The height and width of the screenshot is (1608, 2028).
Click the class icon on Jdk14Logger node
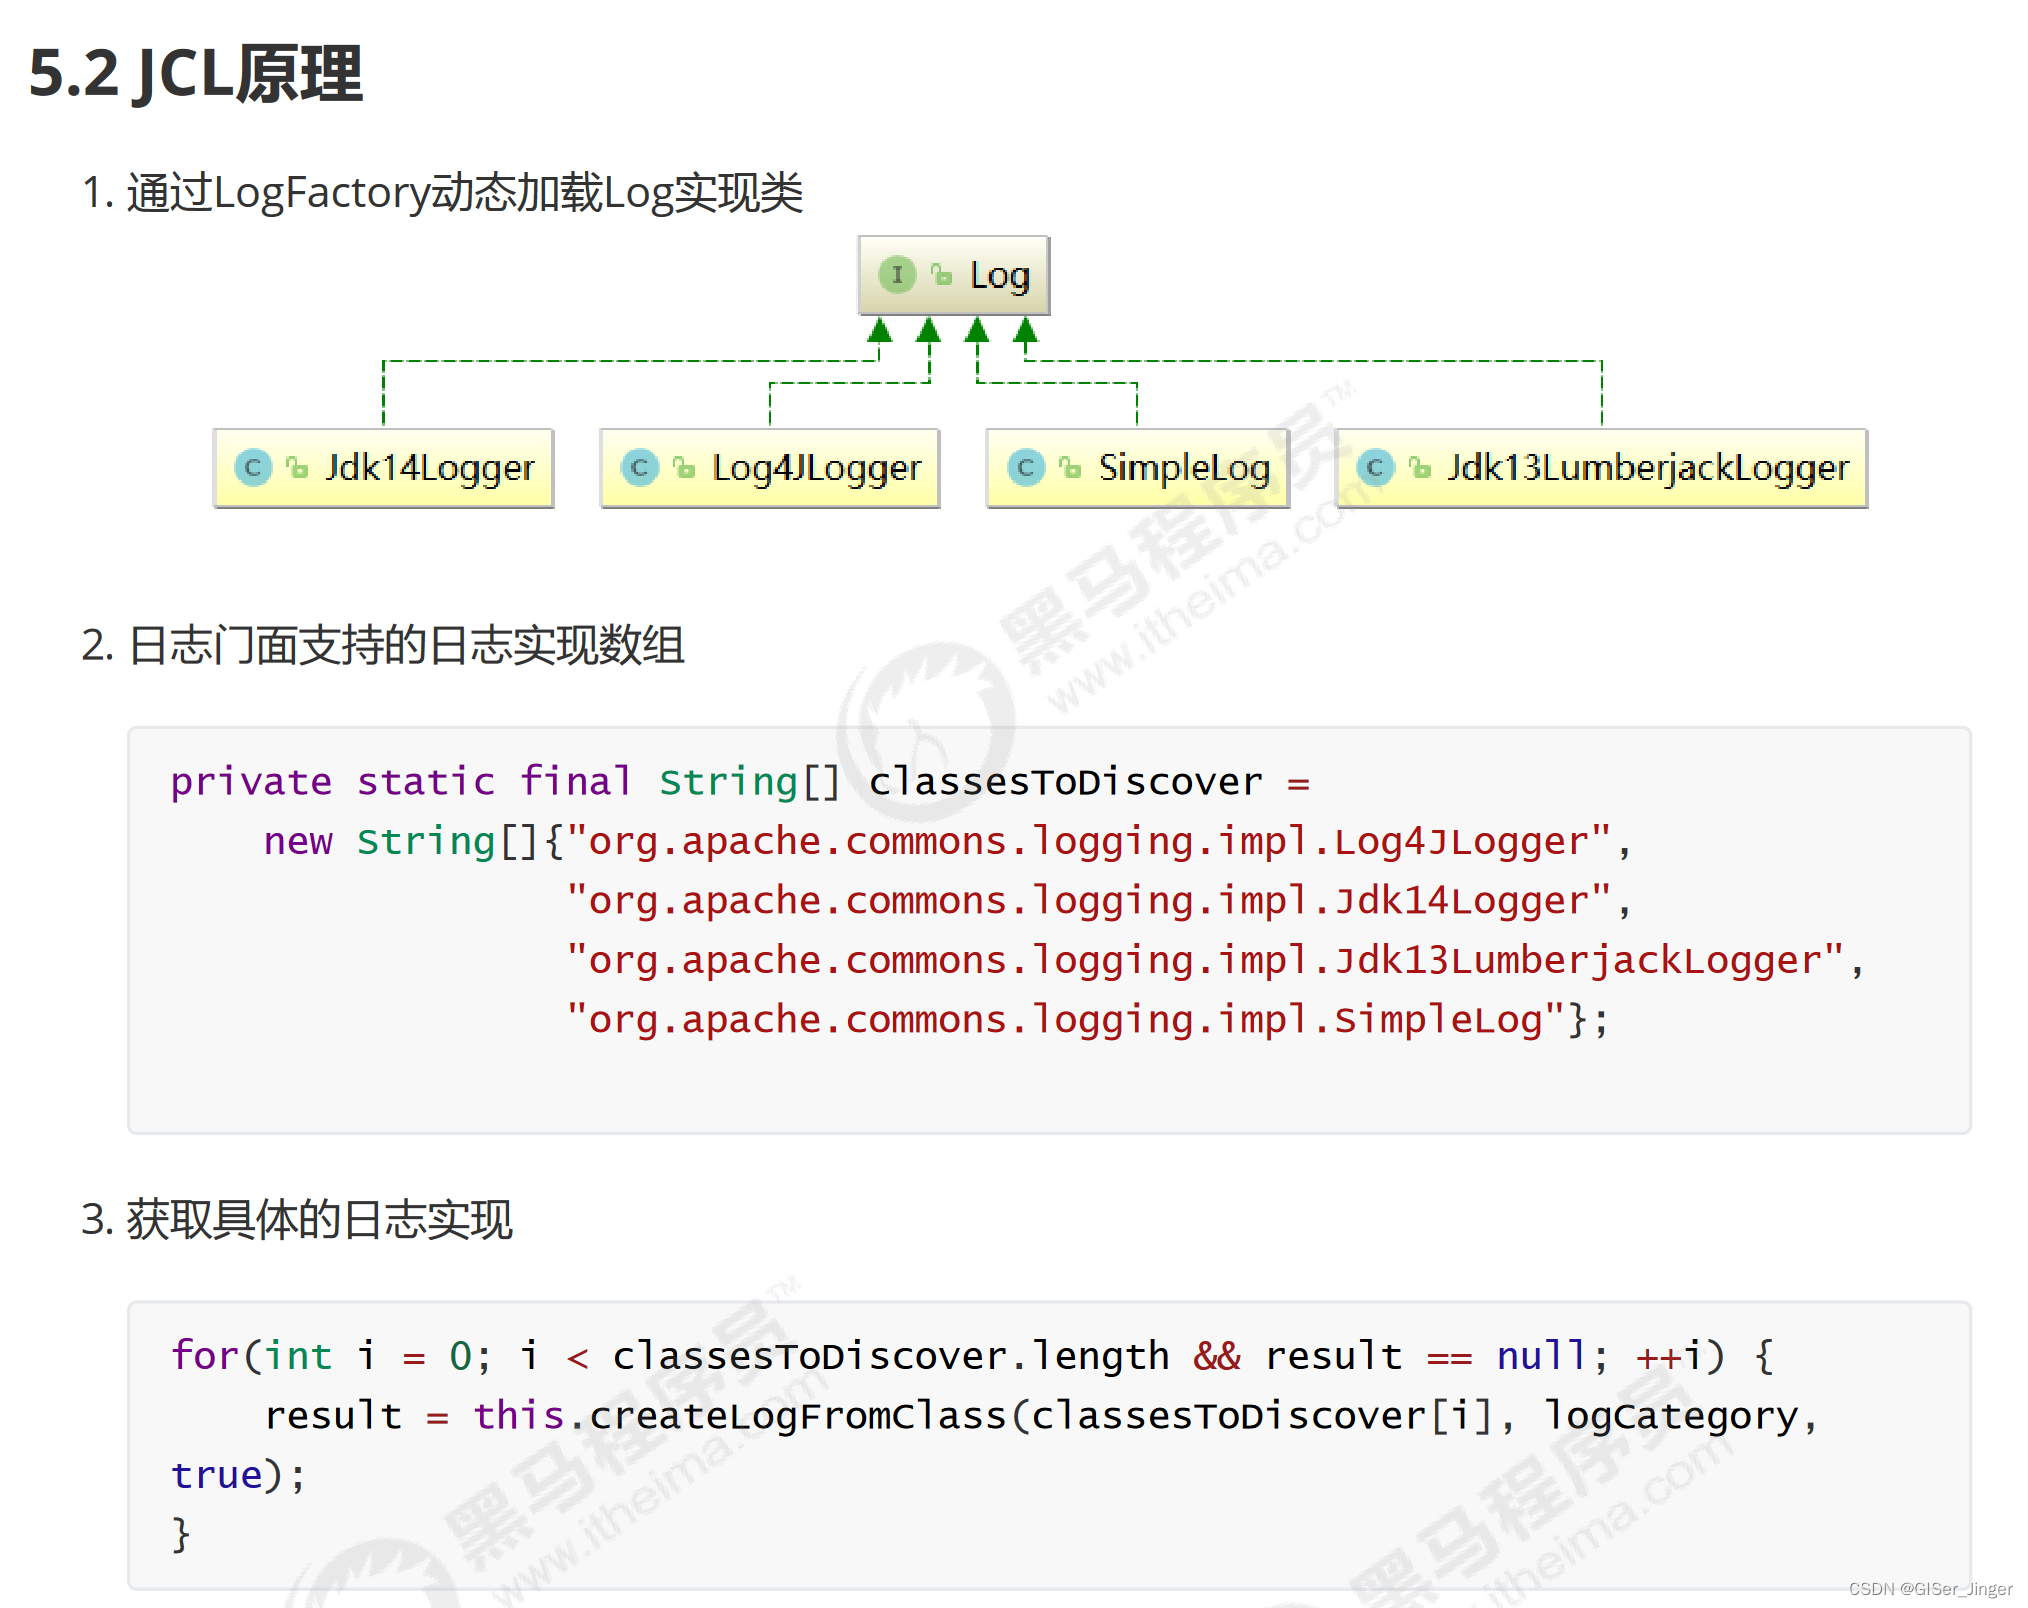coord(253,467)
